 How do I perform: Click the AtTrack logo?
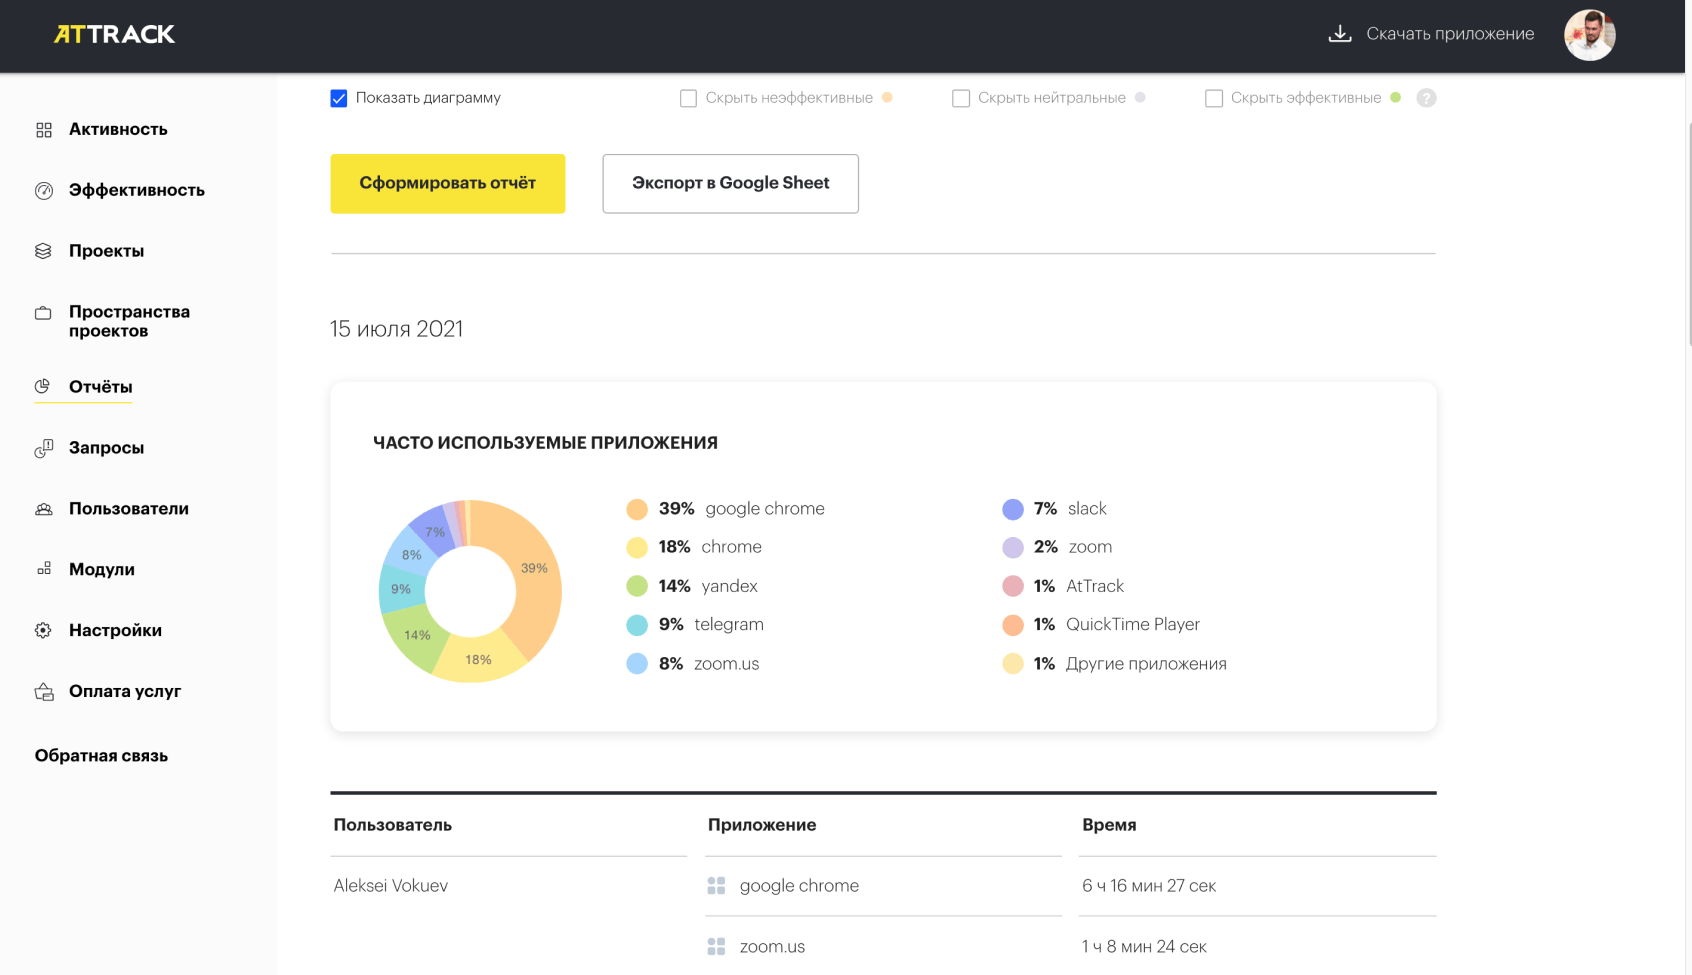tap(114, 34)
